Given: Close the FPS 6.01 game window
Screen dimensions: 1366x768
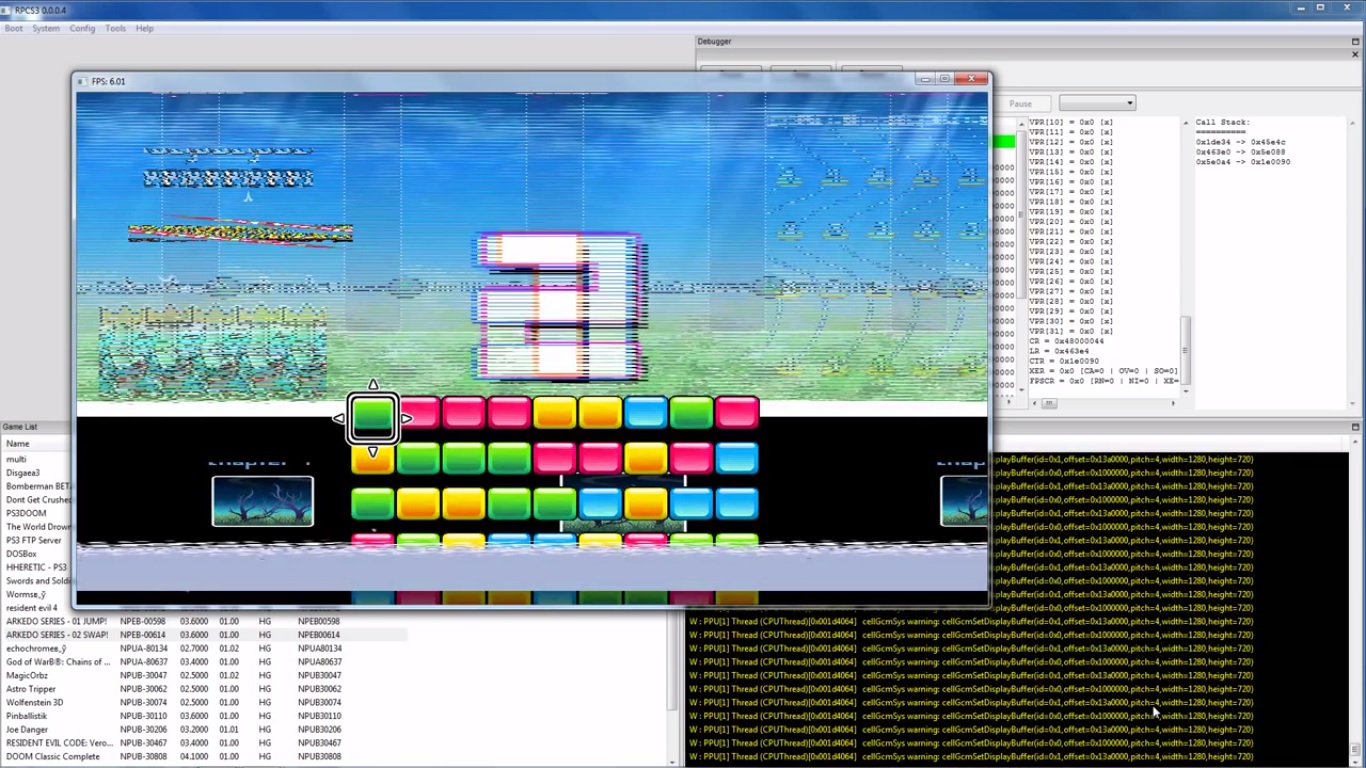Looking at the screenshot, I should (970, 79).
